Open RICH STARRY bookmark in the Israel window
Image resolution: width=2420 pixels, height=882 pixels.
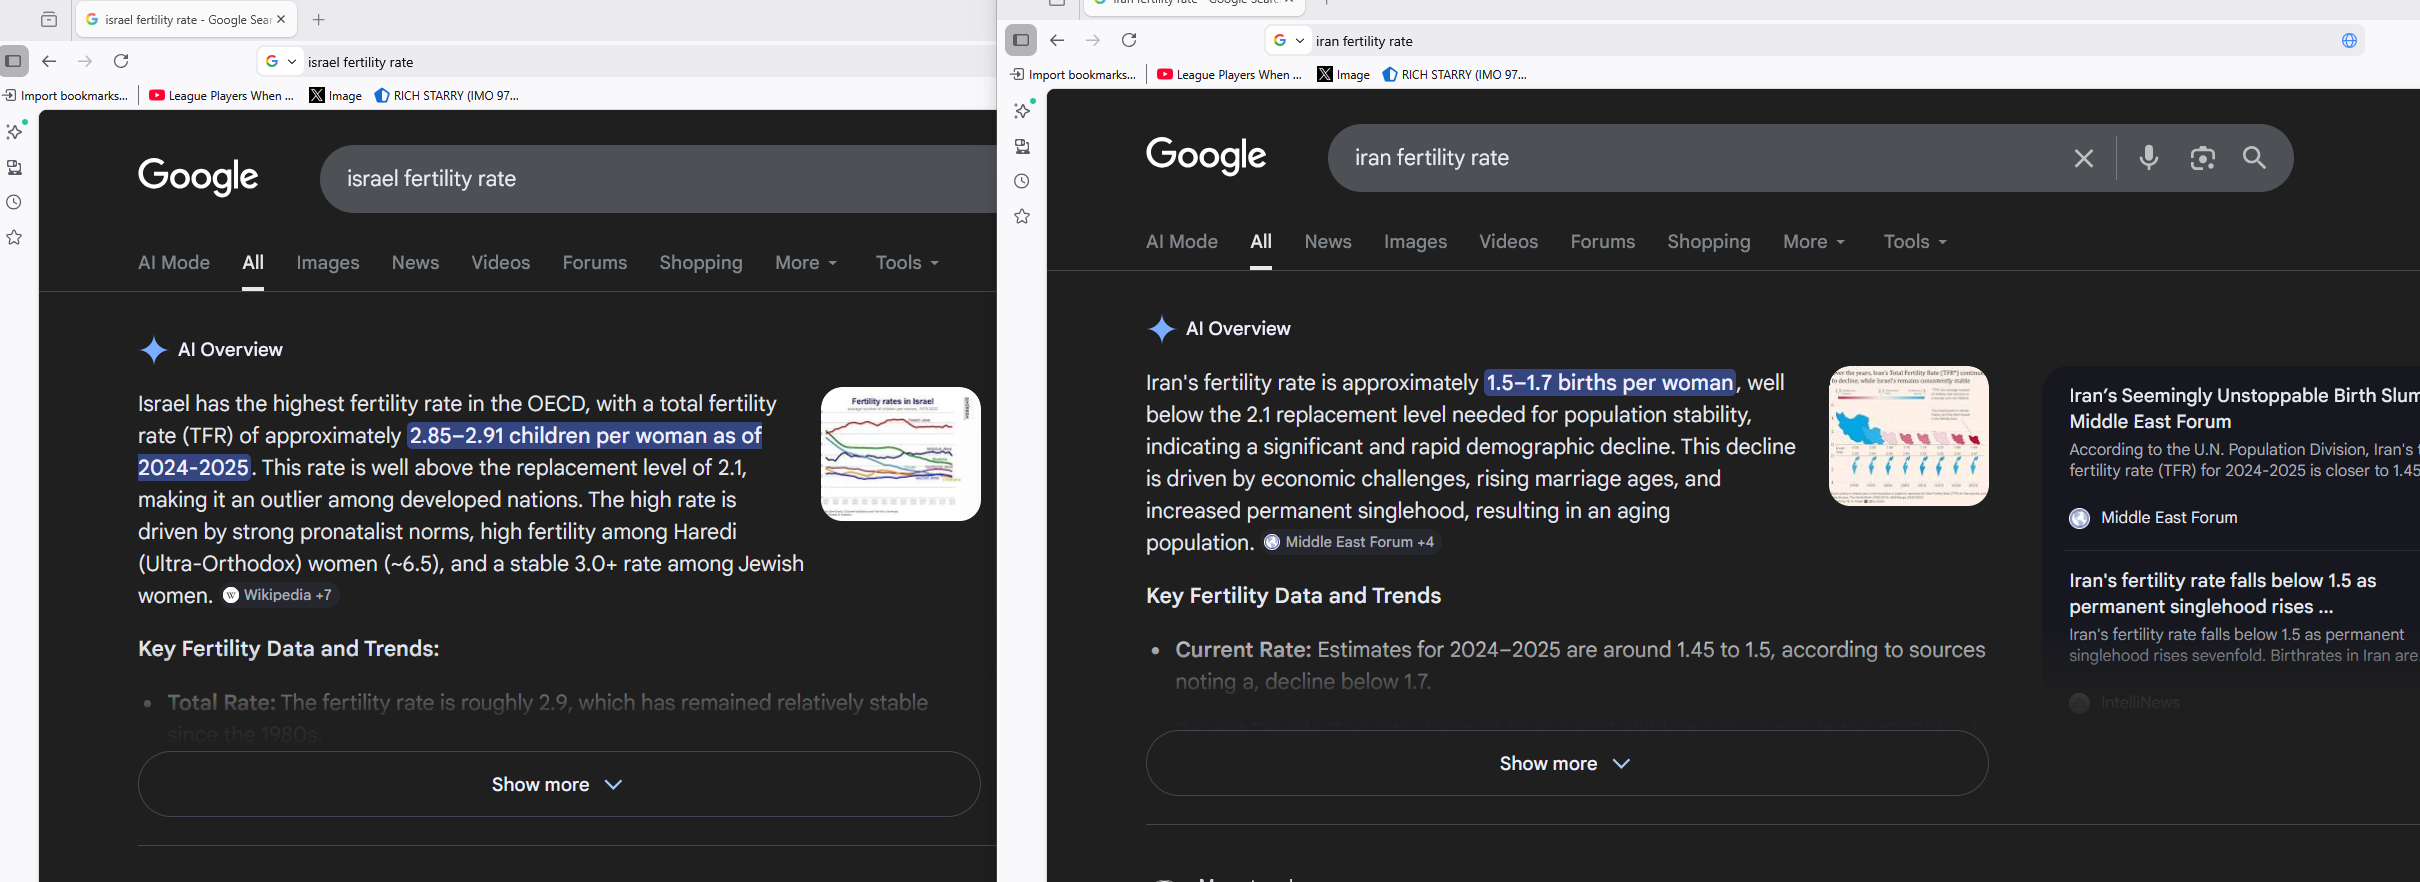[x=447, y=96]
